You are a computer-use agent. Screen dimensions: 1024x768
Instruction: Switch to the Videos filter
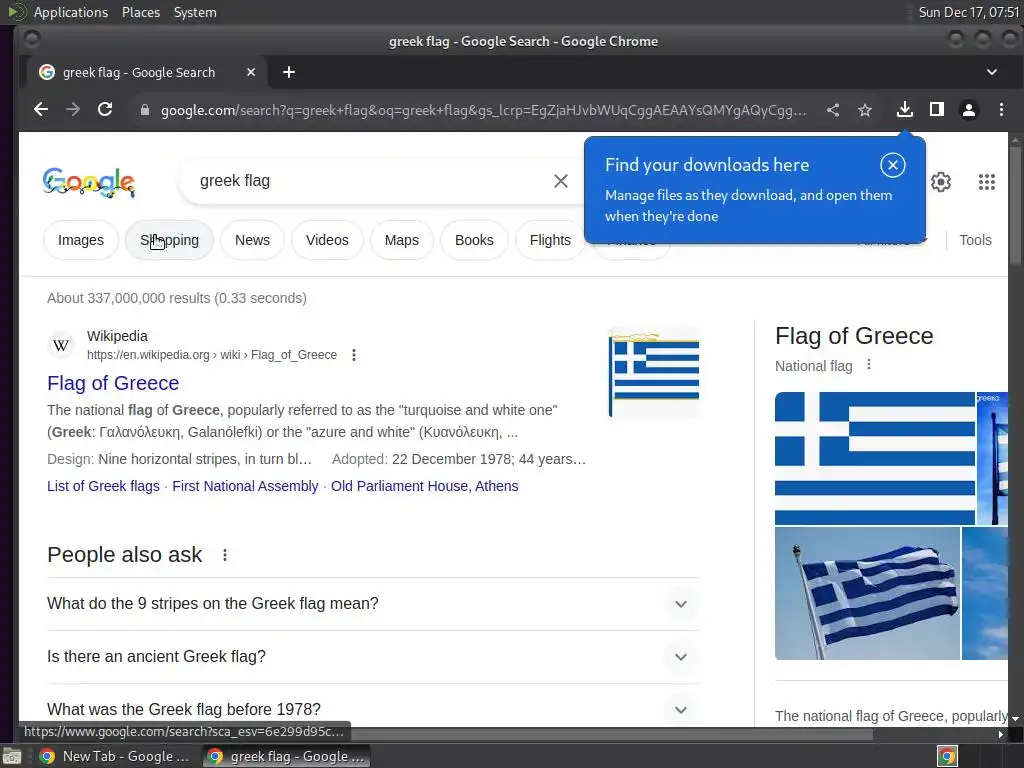click(327, 240)
